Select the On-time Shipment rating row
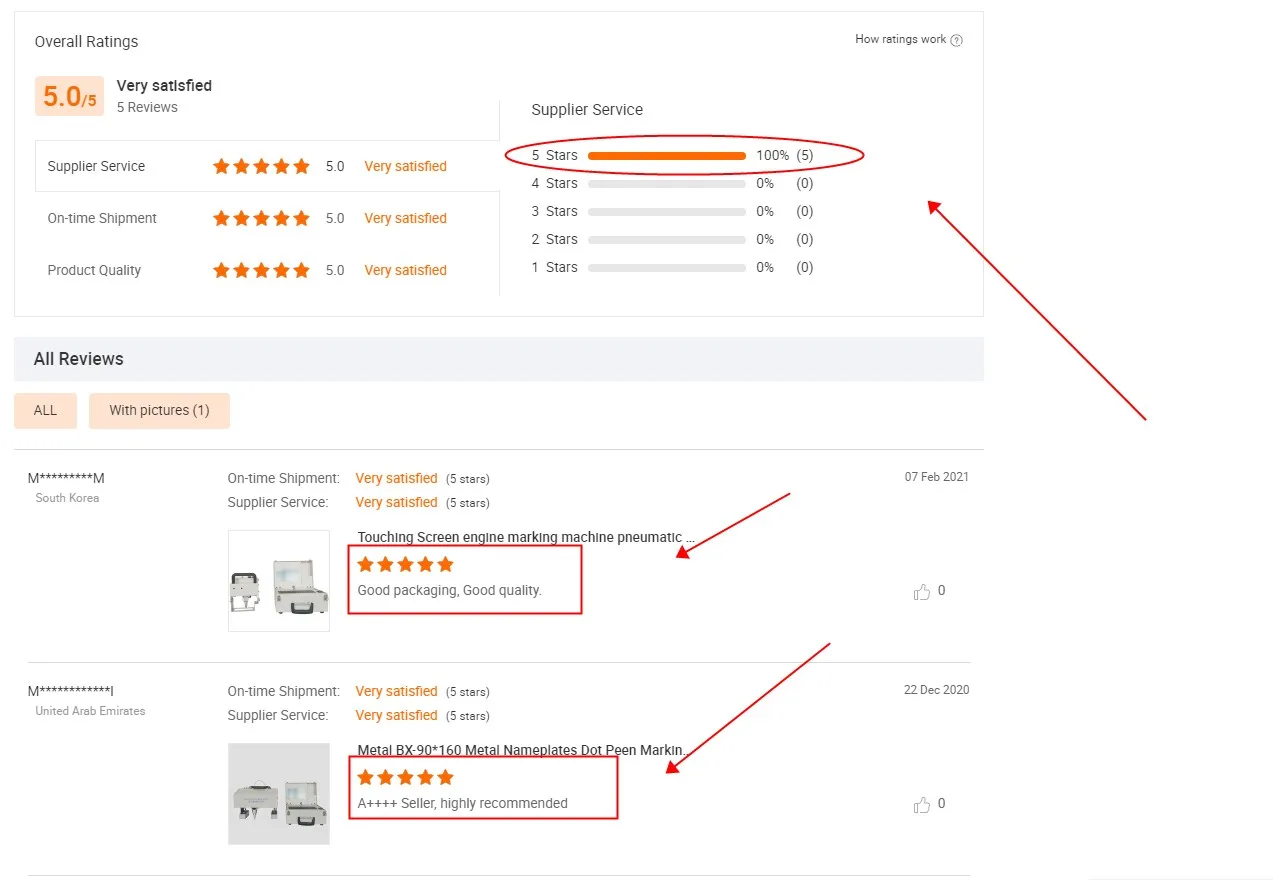Image resolution: width=1273 pixels, height=880 pixels. [x=267, y=218]
